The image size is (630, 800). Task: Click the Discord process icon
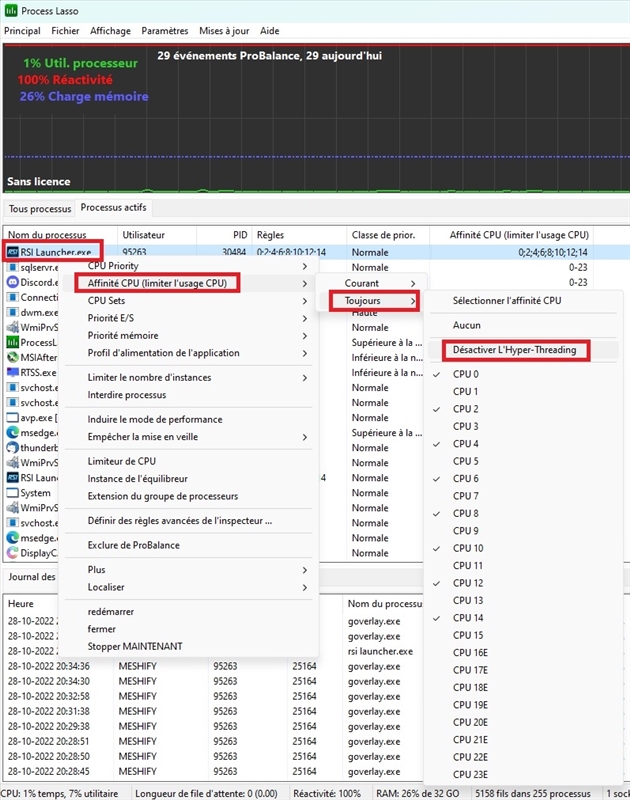coord(13,283)
